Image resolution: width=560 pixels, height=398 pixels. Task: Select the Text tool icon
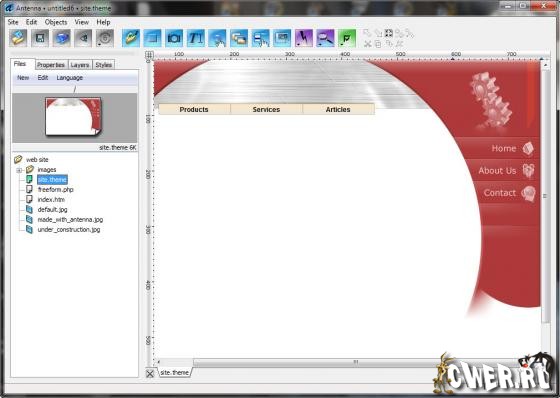tap(196, 38)
